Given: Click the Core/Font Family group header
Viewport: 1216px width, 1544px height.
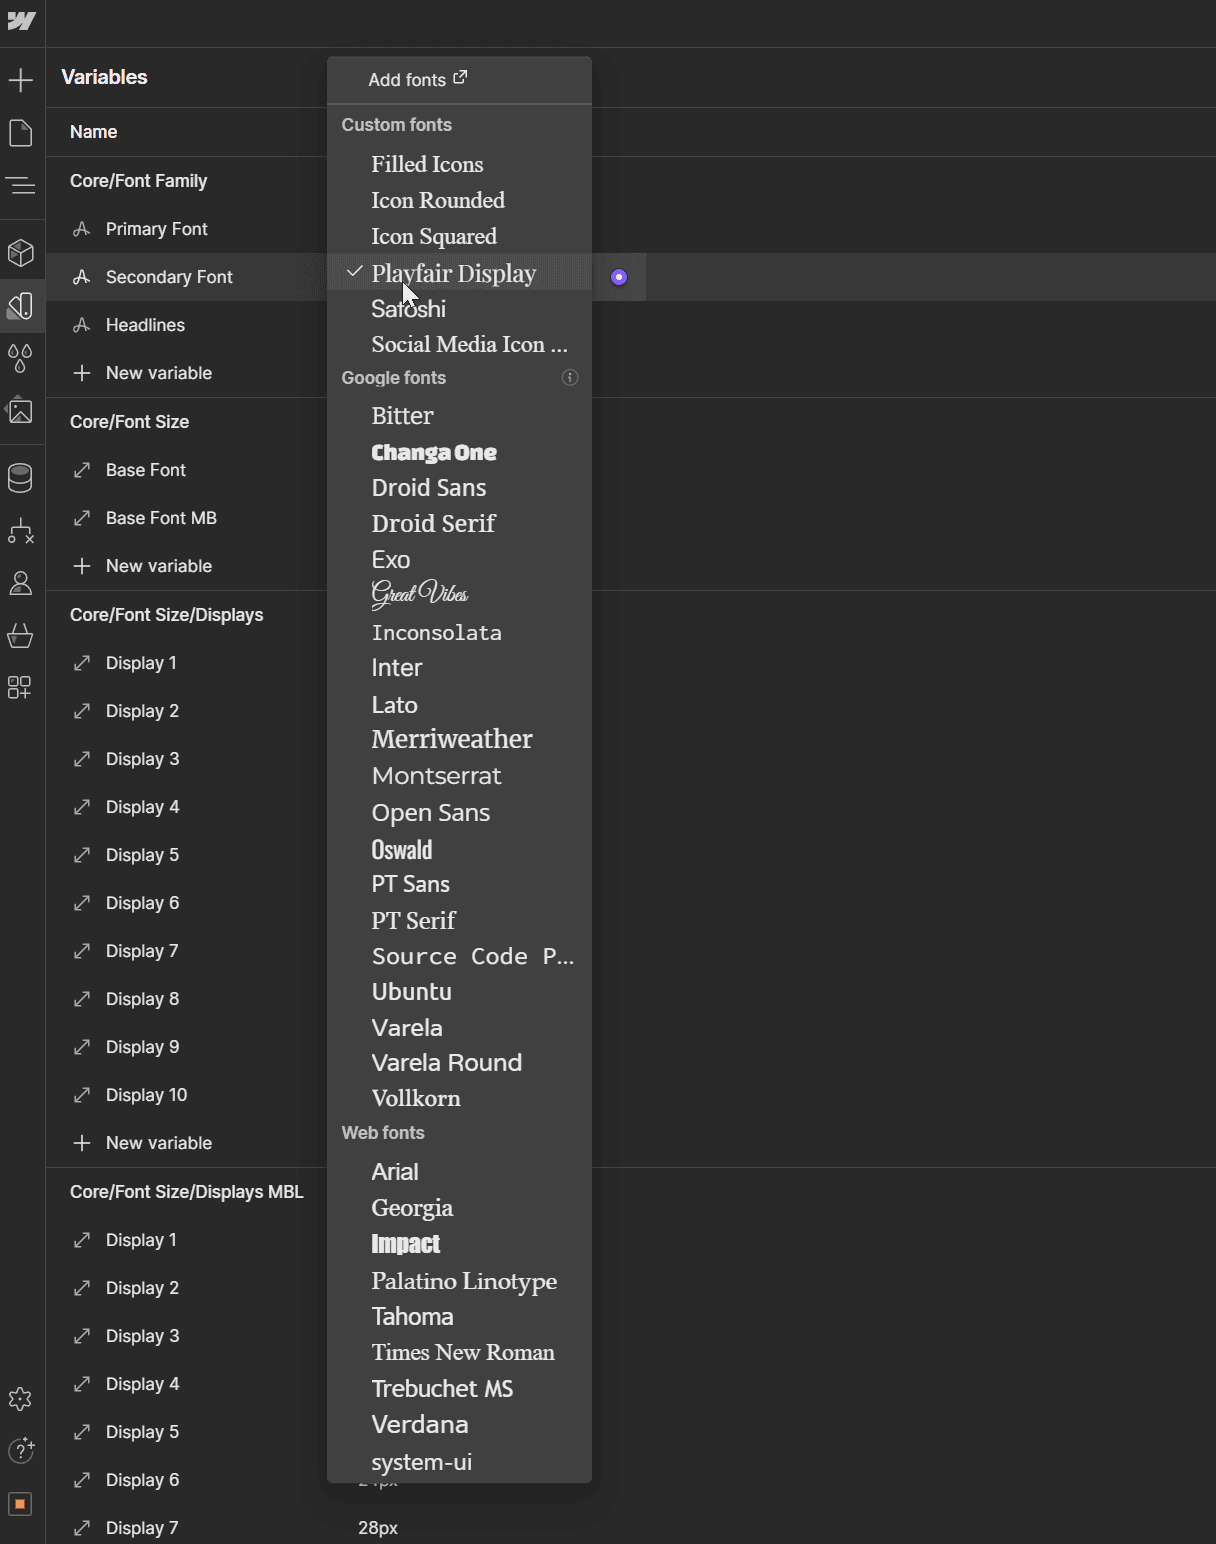Looking at the screenshot, I should click(x=138, y=181).
